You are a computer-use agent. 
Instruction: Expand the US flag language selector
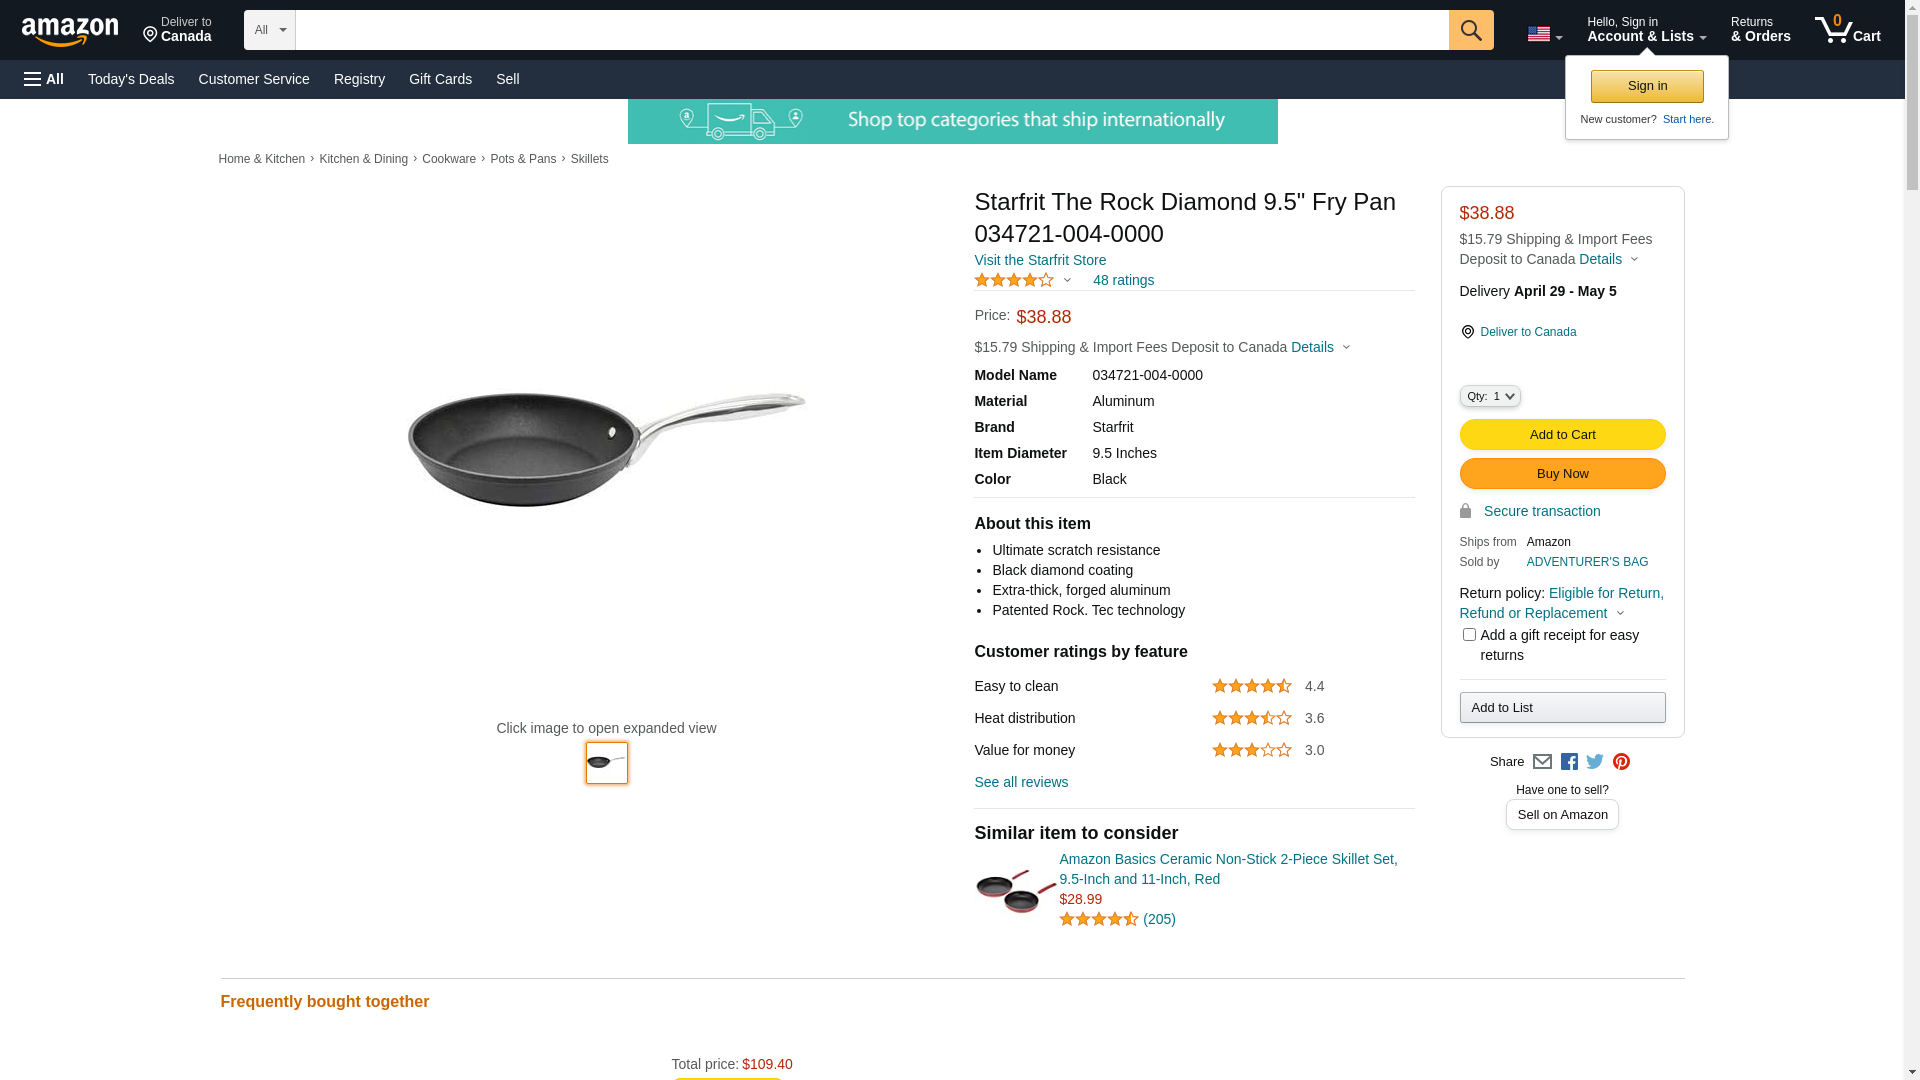tap(1544, 35)
